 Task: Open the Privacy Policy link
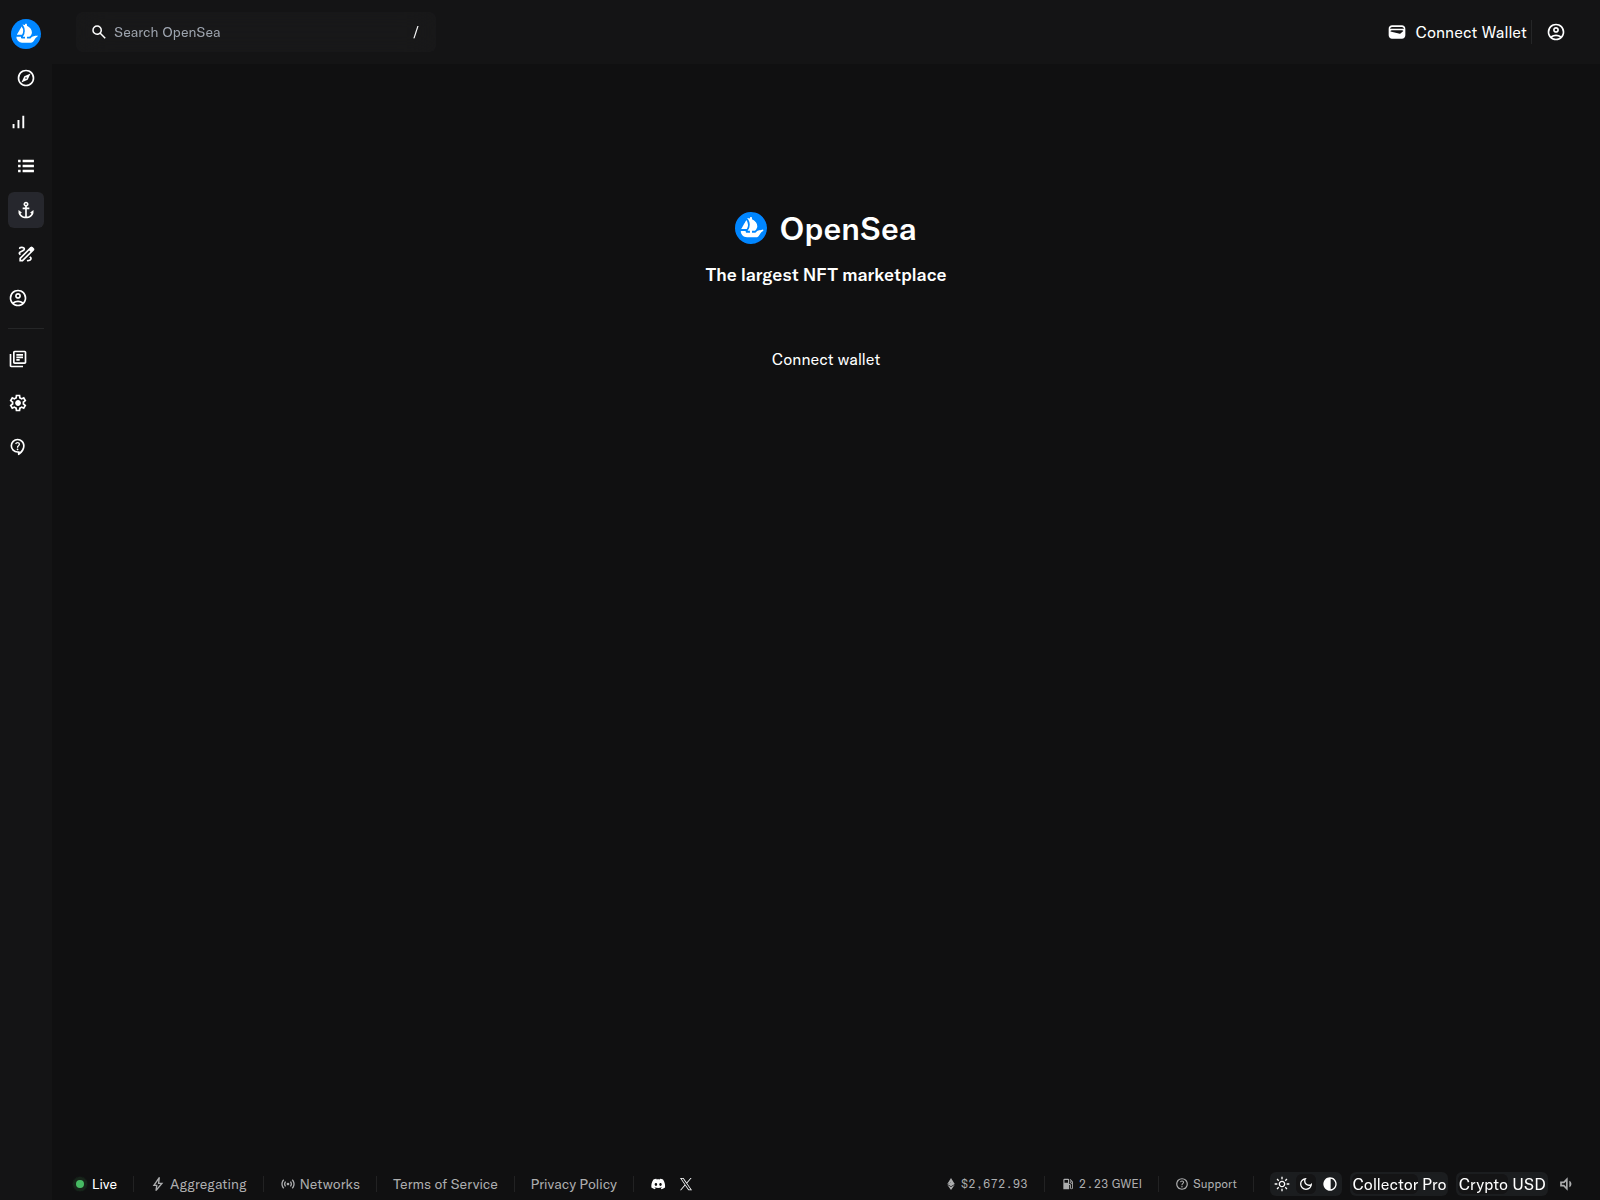point(574,1184)
